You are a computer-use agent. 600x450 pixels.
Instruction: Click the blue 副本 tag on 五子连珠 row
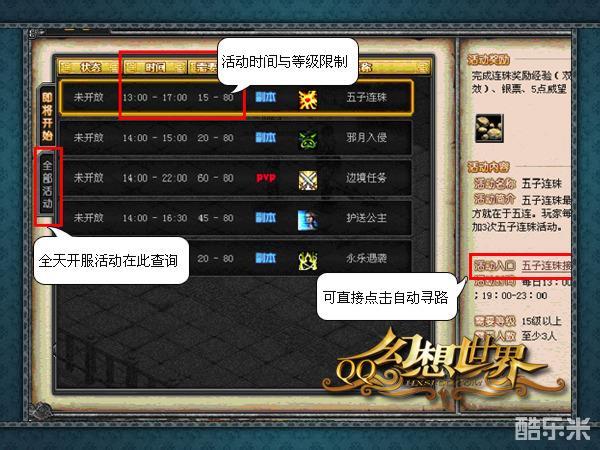[x=266, y=97]
